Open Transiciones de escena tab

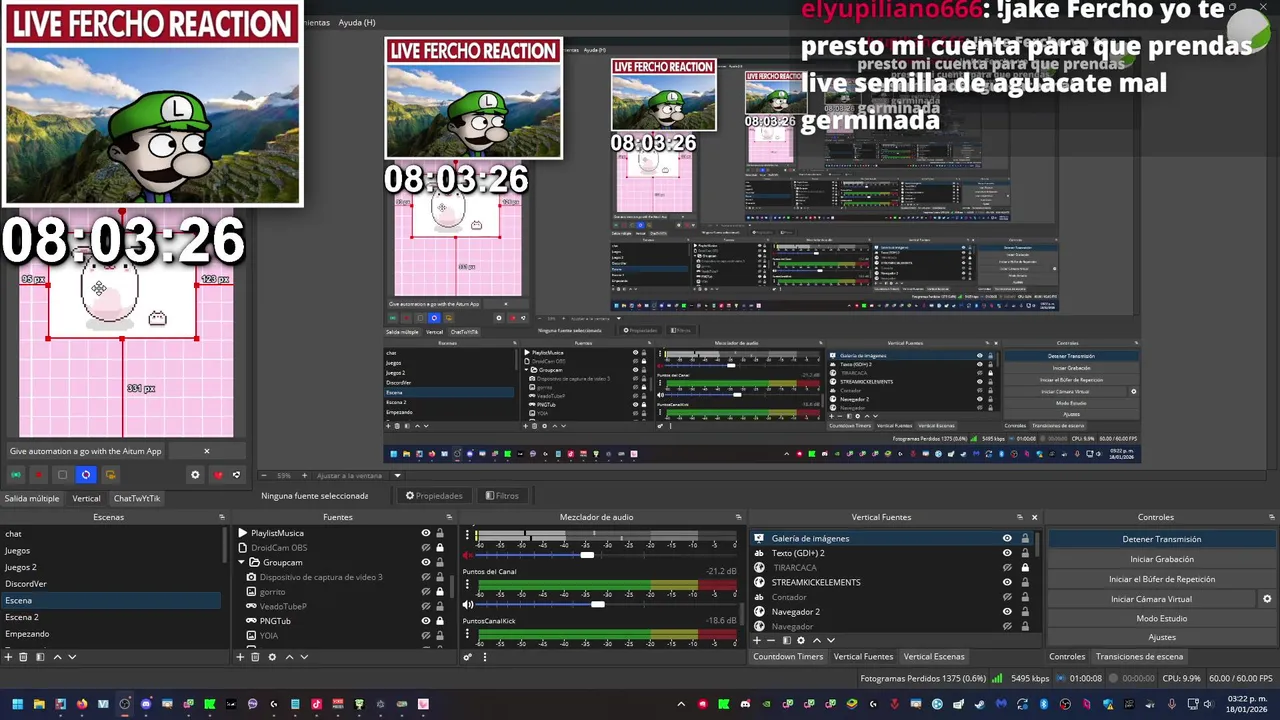pyautogui.click(x=1139, y=657)
